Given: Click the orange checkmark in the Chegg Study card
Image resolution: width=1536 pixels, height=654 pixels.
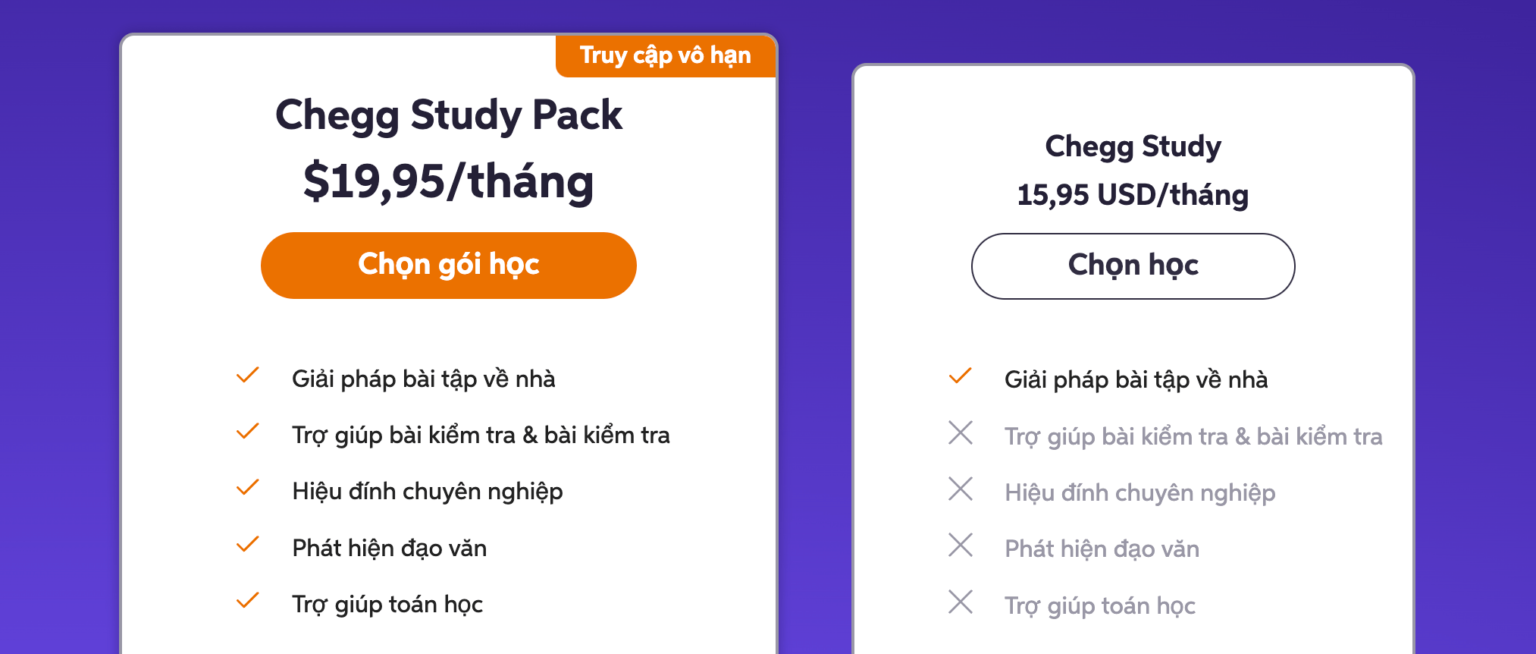Looking at the screenshot, I should point(959,376).
